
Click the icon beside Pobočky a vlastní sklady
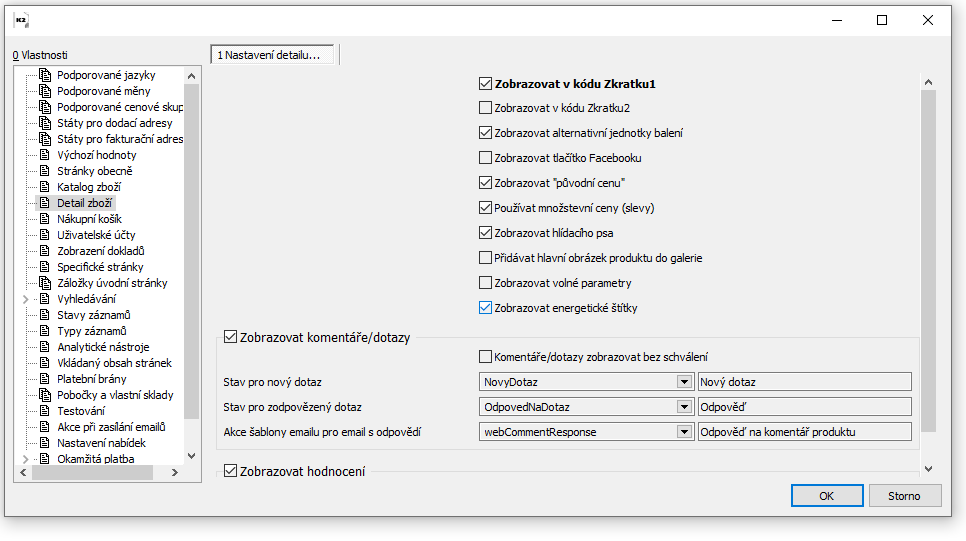(x=45, y=396)
